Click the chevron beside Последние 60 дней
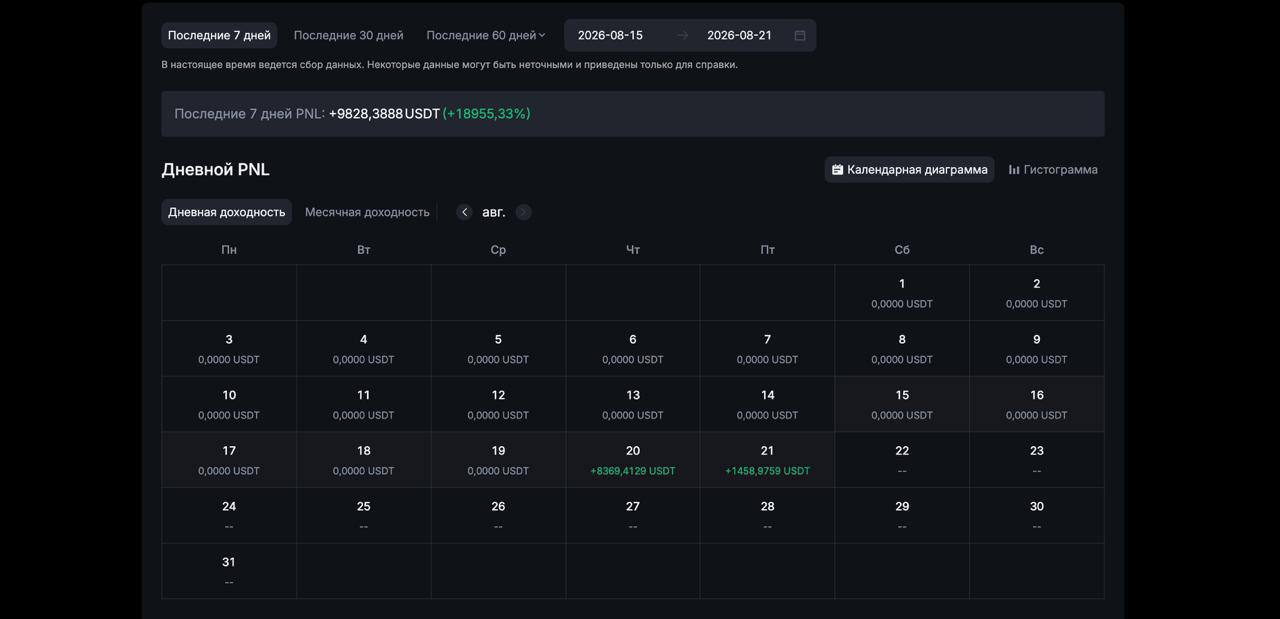This screenshot has height=619, width=1280. (x=542, y=35)
